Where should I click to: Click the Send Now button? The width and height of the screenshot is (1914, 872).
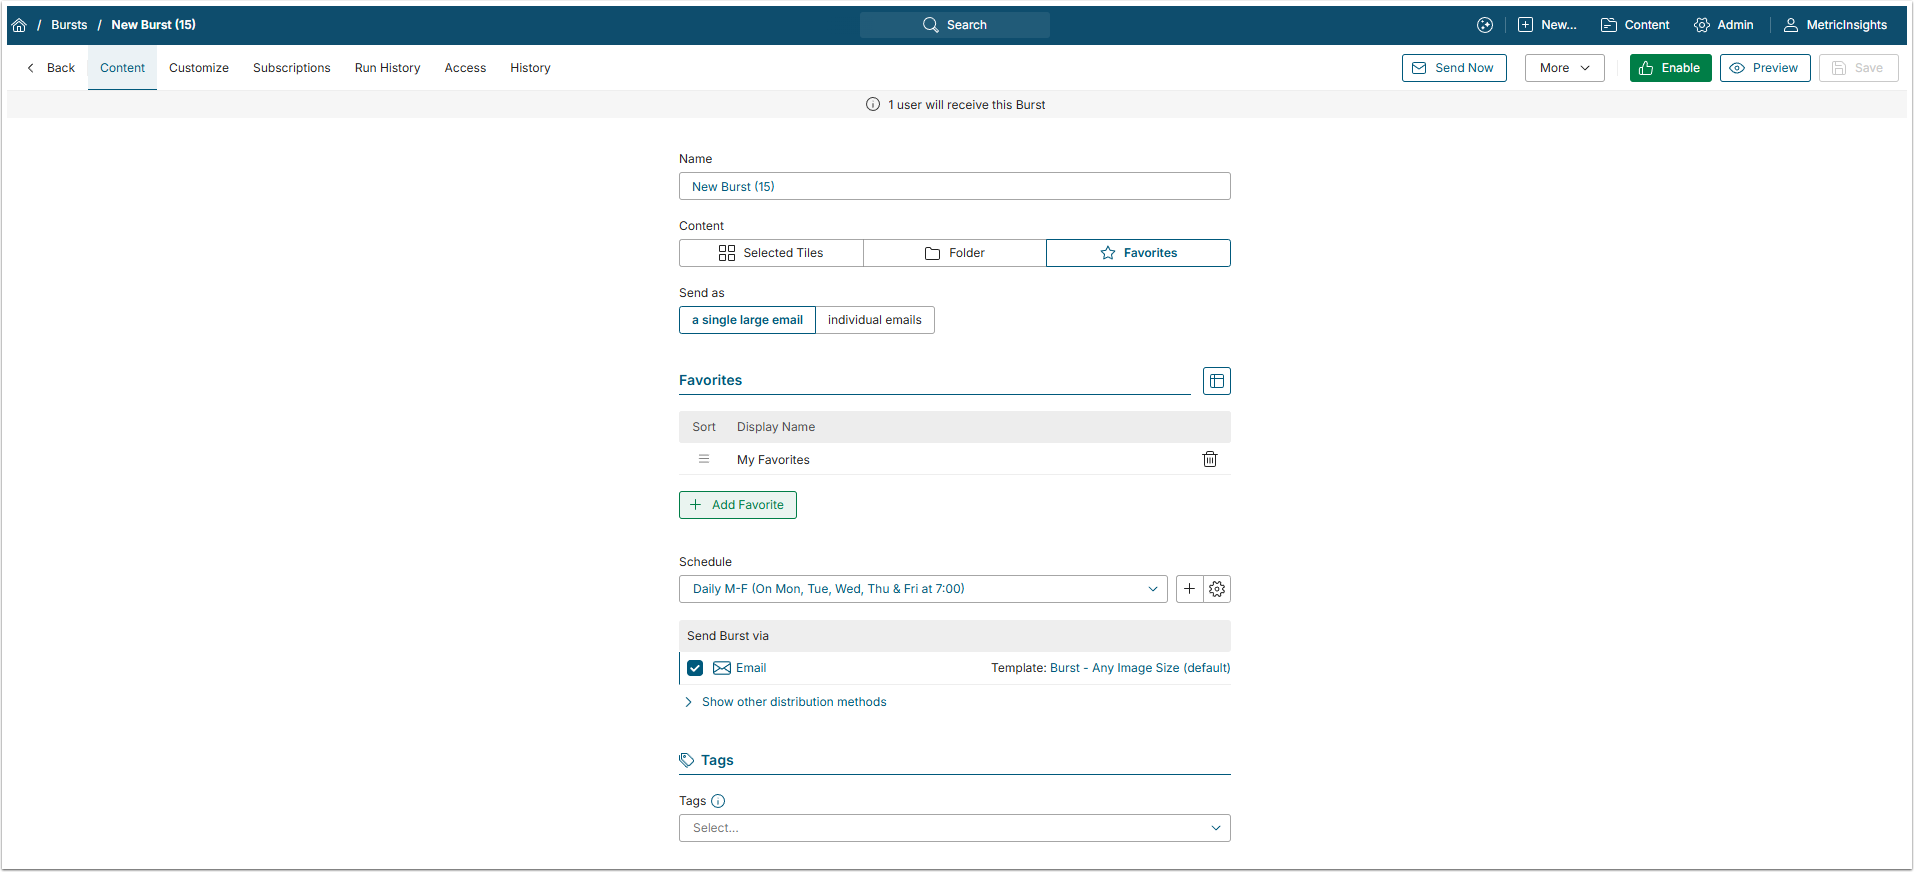pyautogui.click(x=1453, y=68)
